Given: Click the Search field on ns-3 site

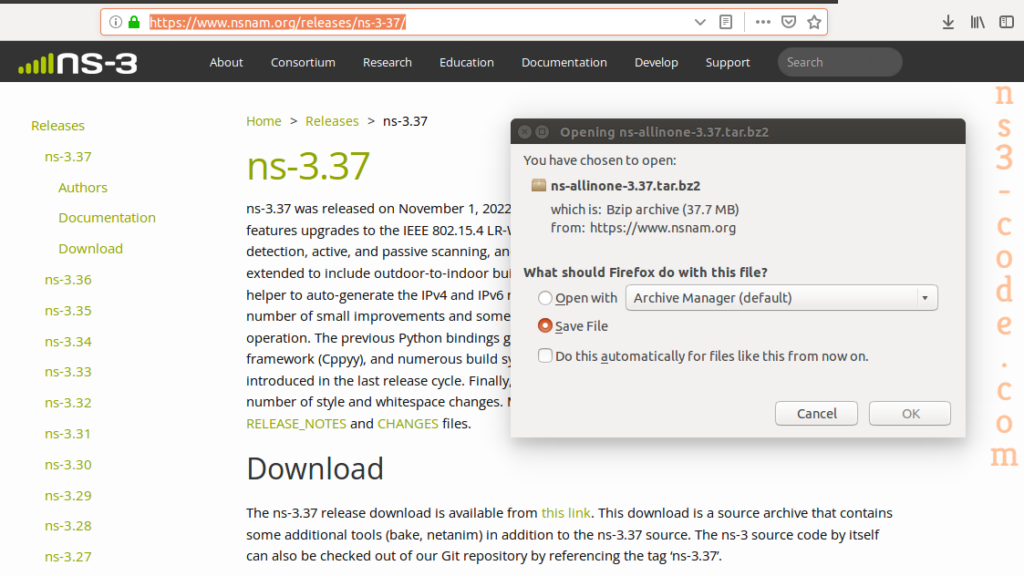Looking at the screenshot, I should (840, 62).
